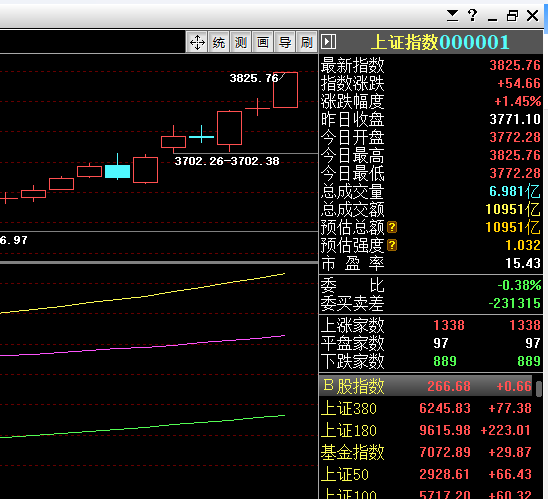
Task: Show help for 预估总额
Action: pyautogui.click(x=392, y=227)
